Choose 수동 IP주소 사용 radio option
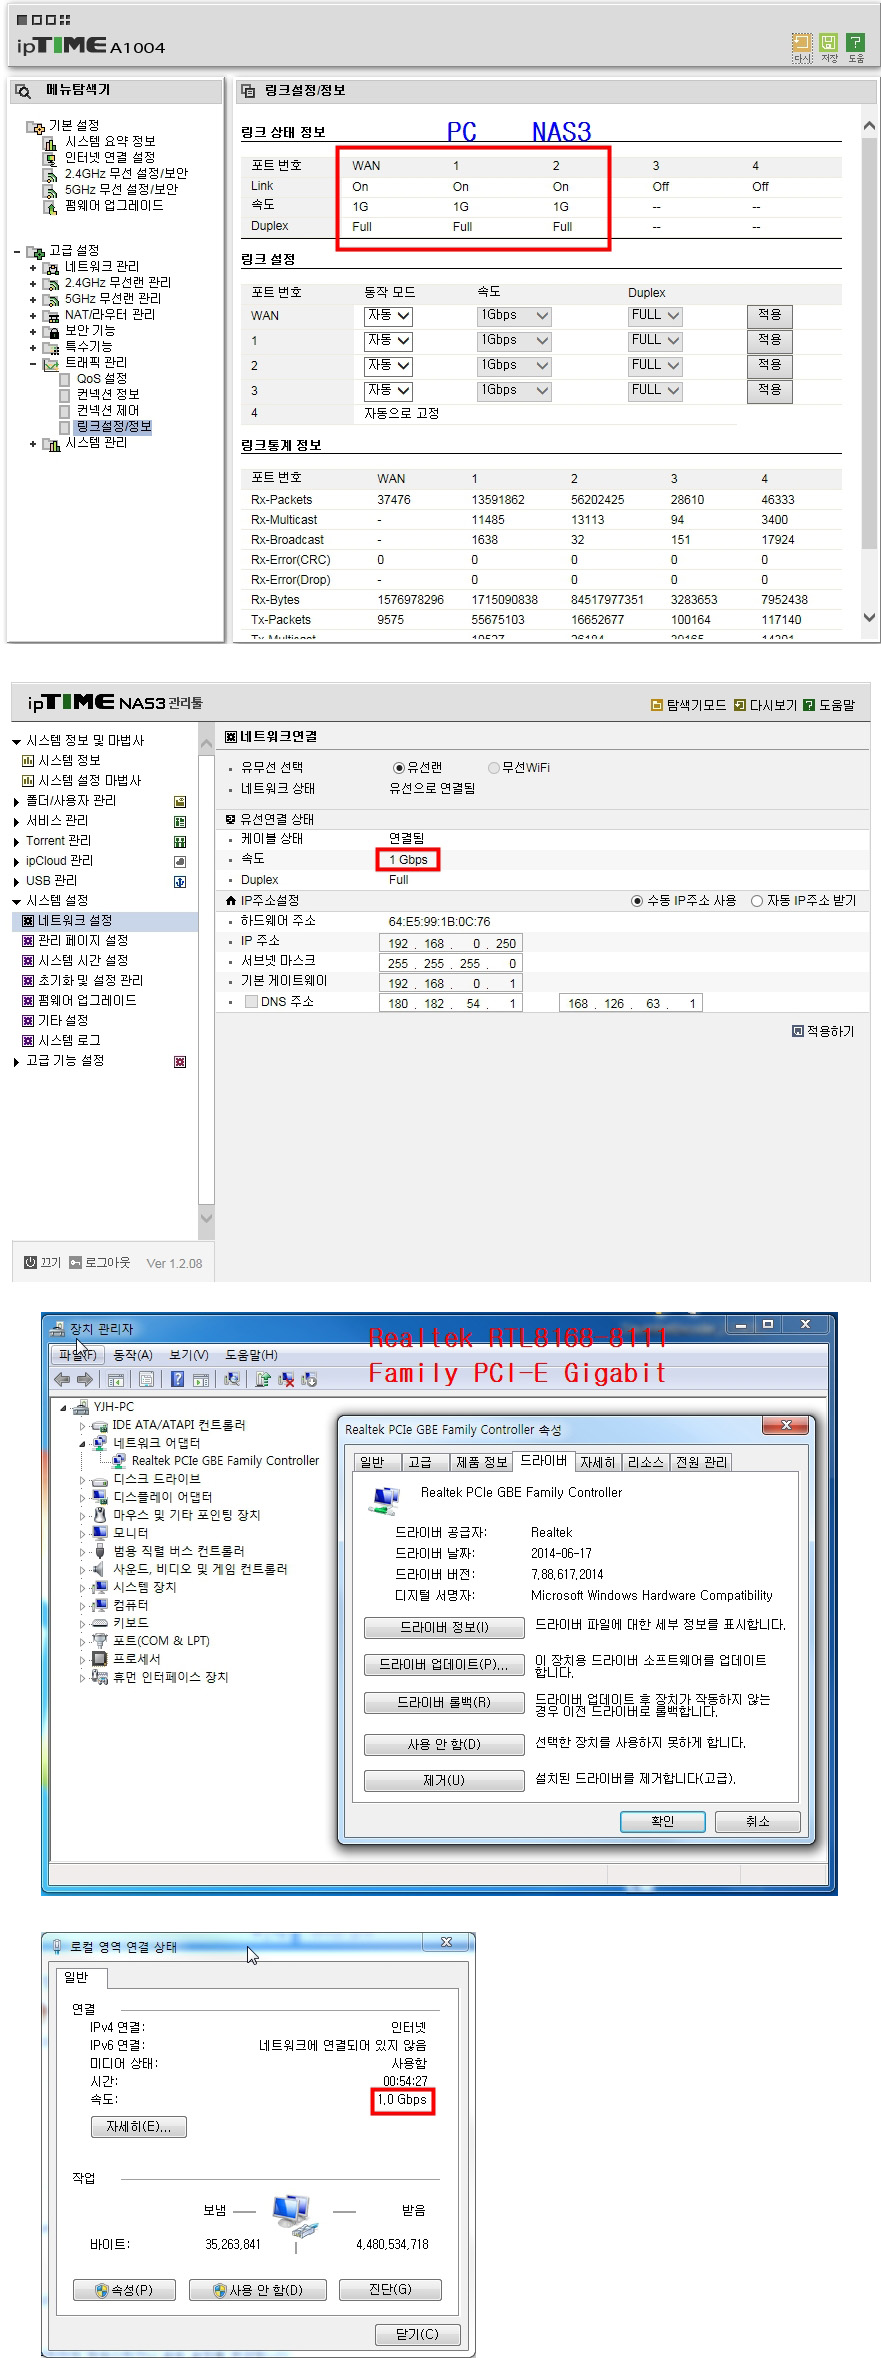Image resolution: width=881 pixels, height=2358 pixels. (637, 901)
